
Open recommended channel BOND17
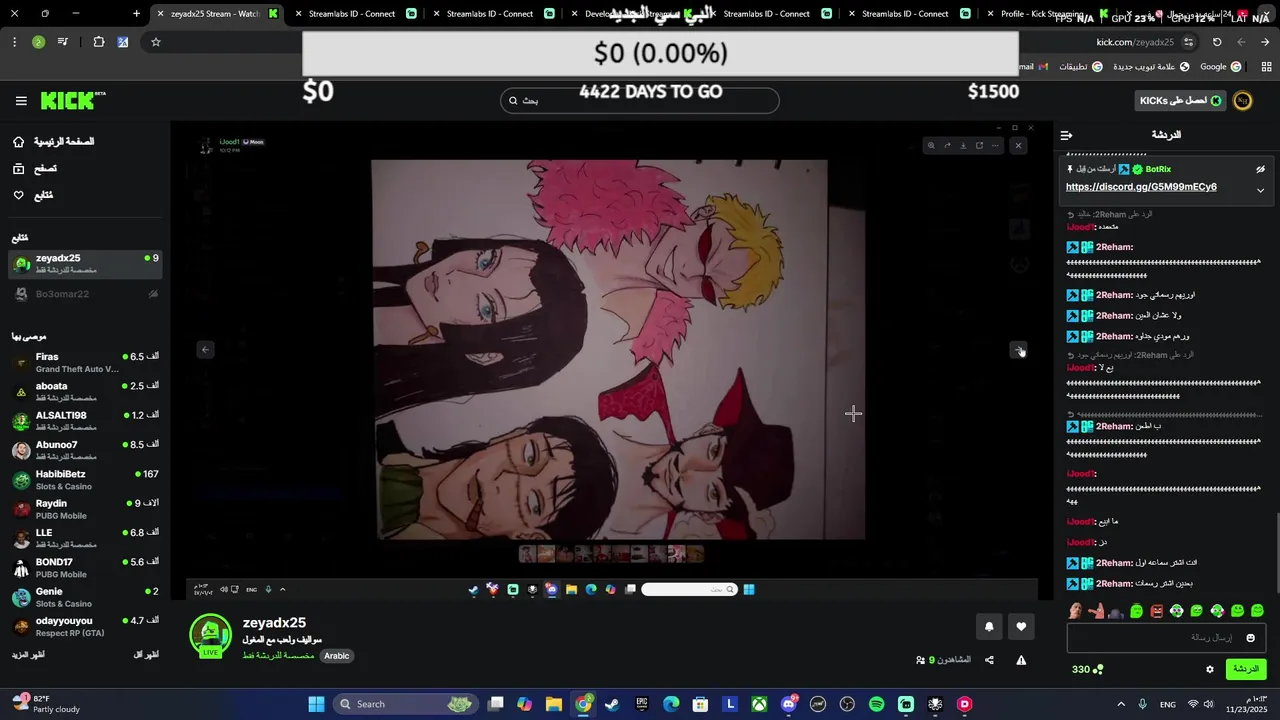(x=85, y=568)
